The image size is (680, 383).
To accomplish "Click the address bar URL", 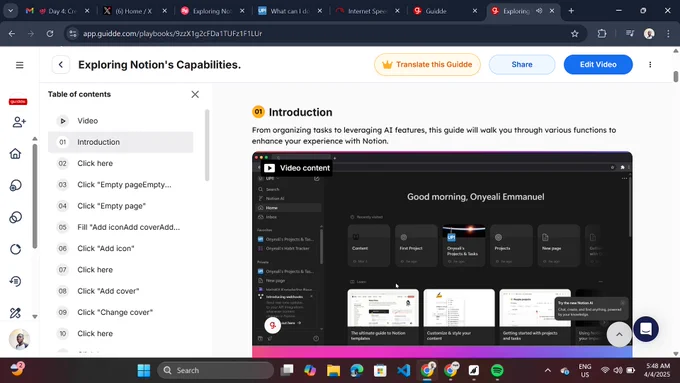I will pos(173,33).
